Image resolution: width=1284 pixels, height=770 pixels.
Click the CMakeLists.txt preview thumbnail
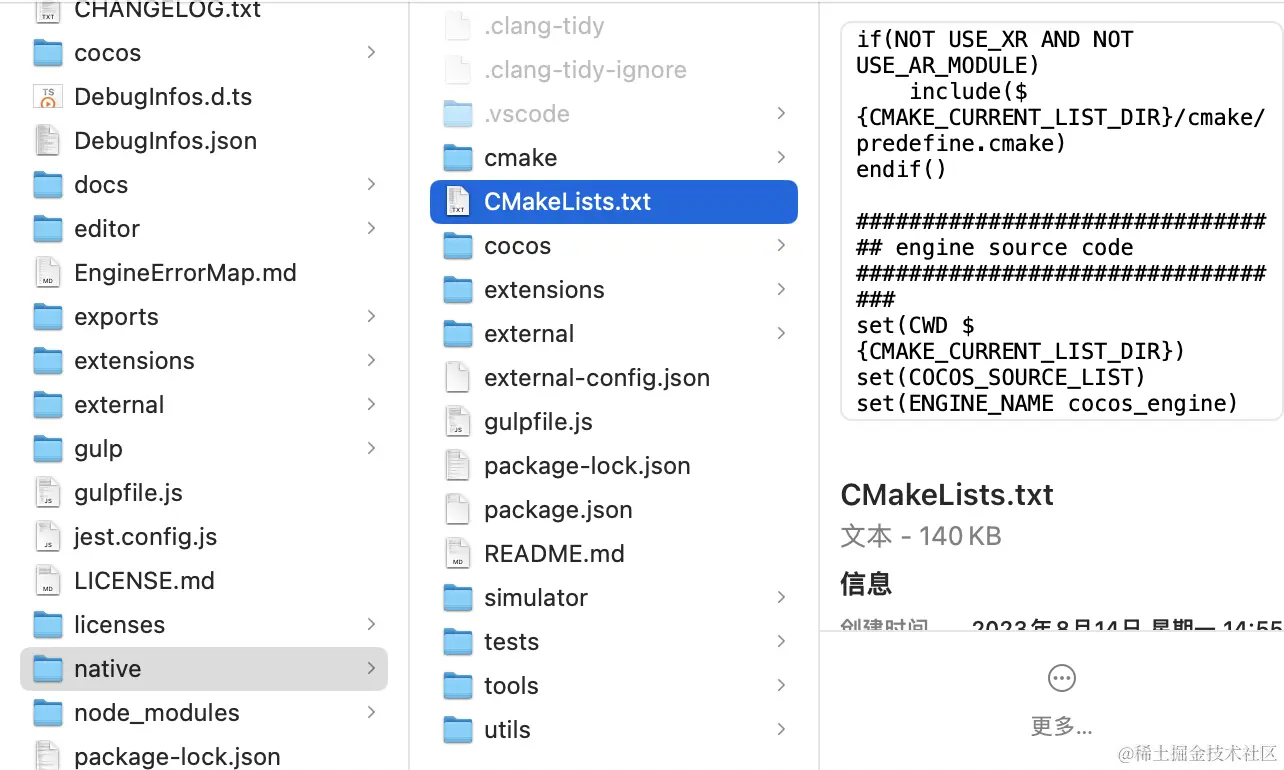(1061, 213)
